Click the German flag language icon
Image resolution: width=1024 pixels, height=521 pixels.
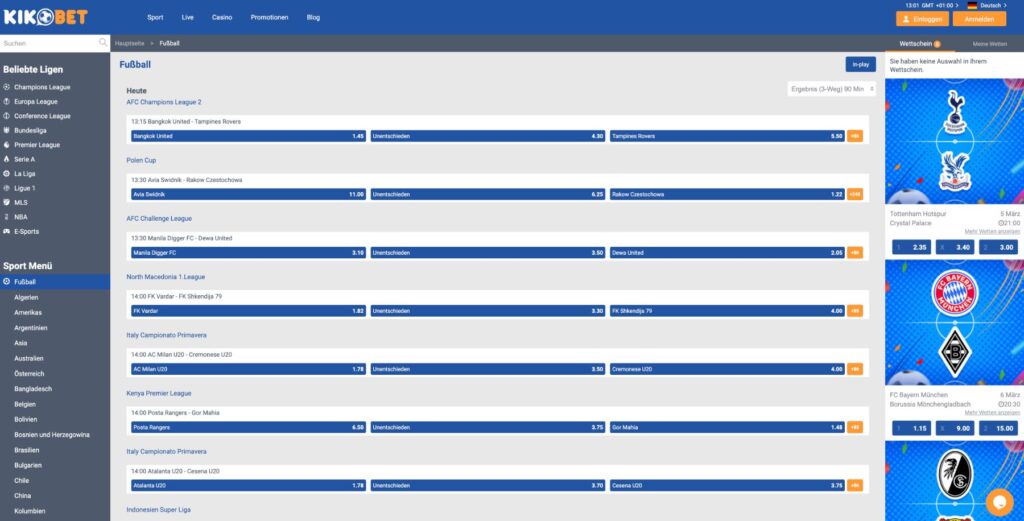(972, 5)
